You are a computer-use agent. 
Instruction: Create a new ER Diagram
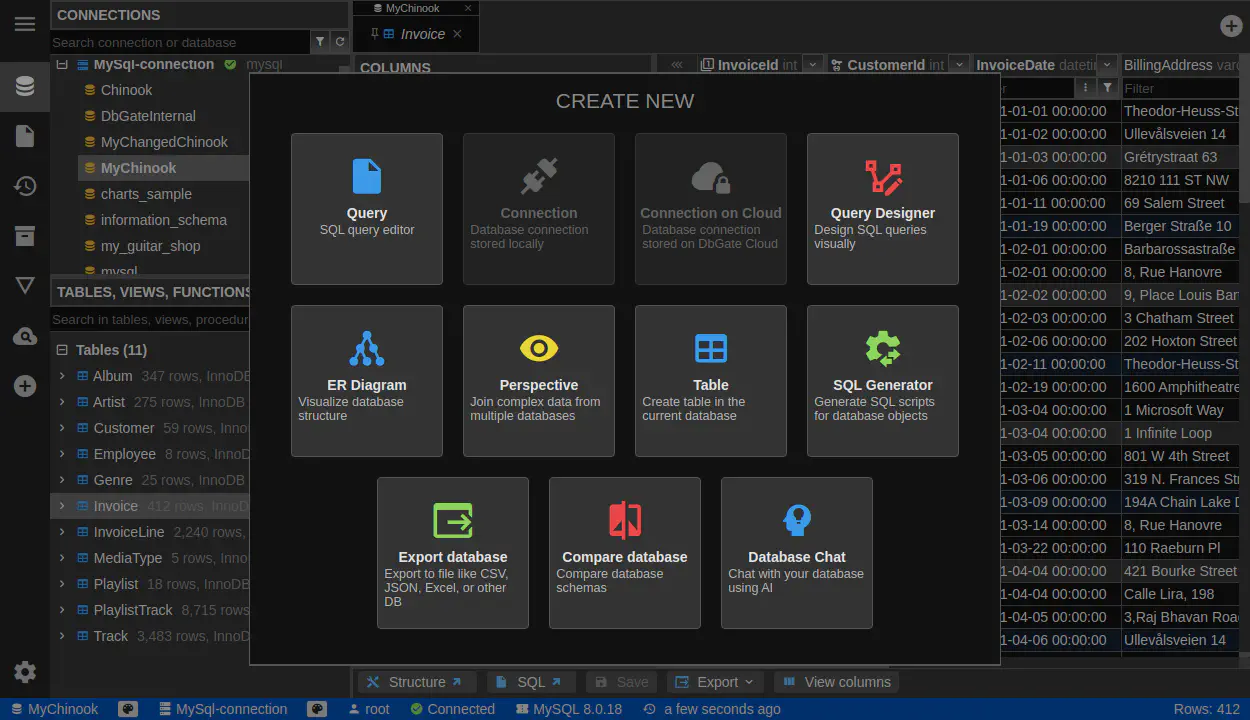coord(367,381)
